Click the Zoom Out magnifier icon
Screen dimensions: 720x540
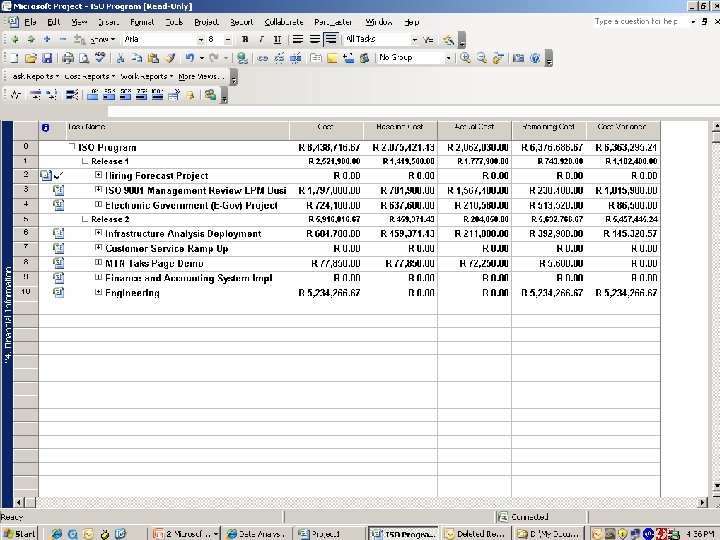482,58
